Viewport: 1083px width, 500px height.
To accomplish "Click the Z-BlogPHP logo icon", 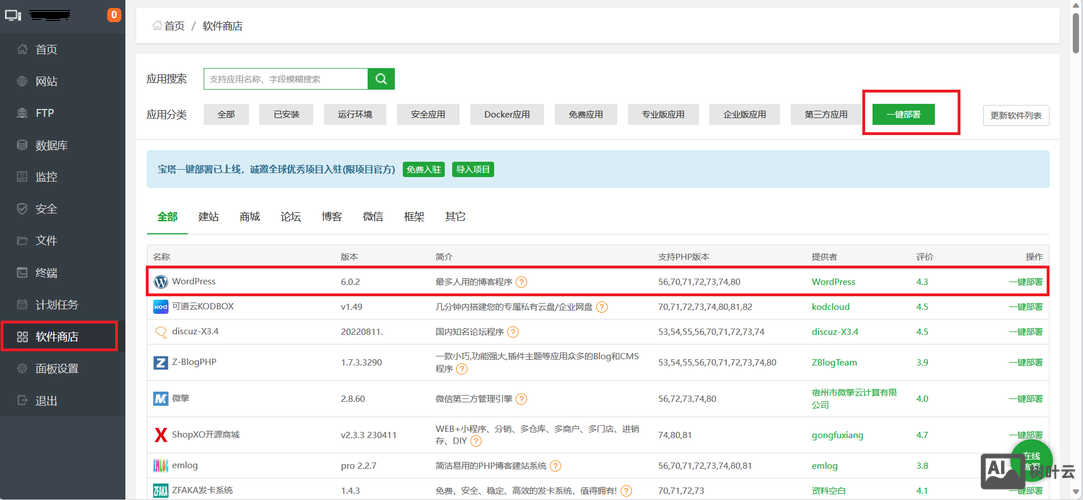I will click(161, 363).
